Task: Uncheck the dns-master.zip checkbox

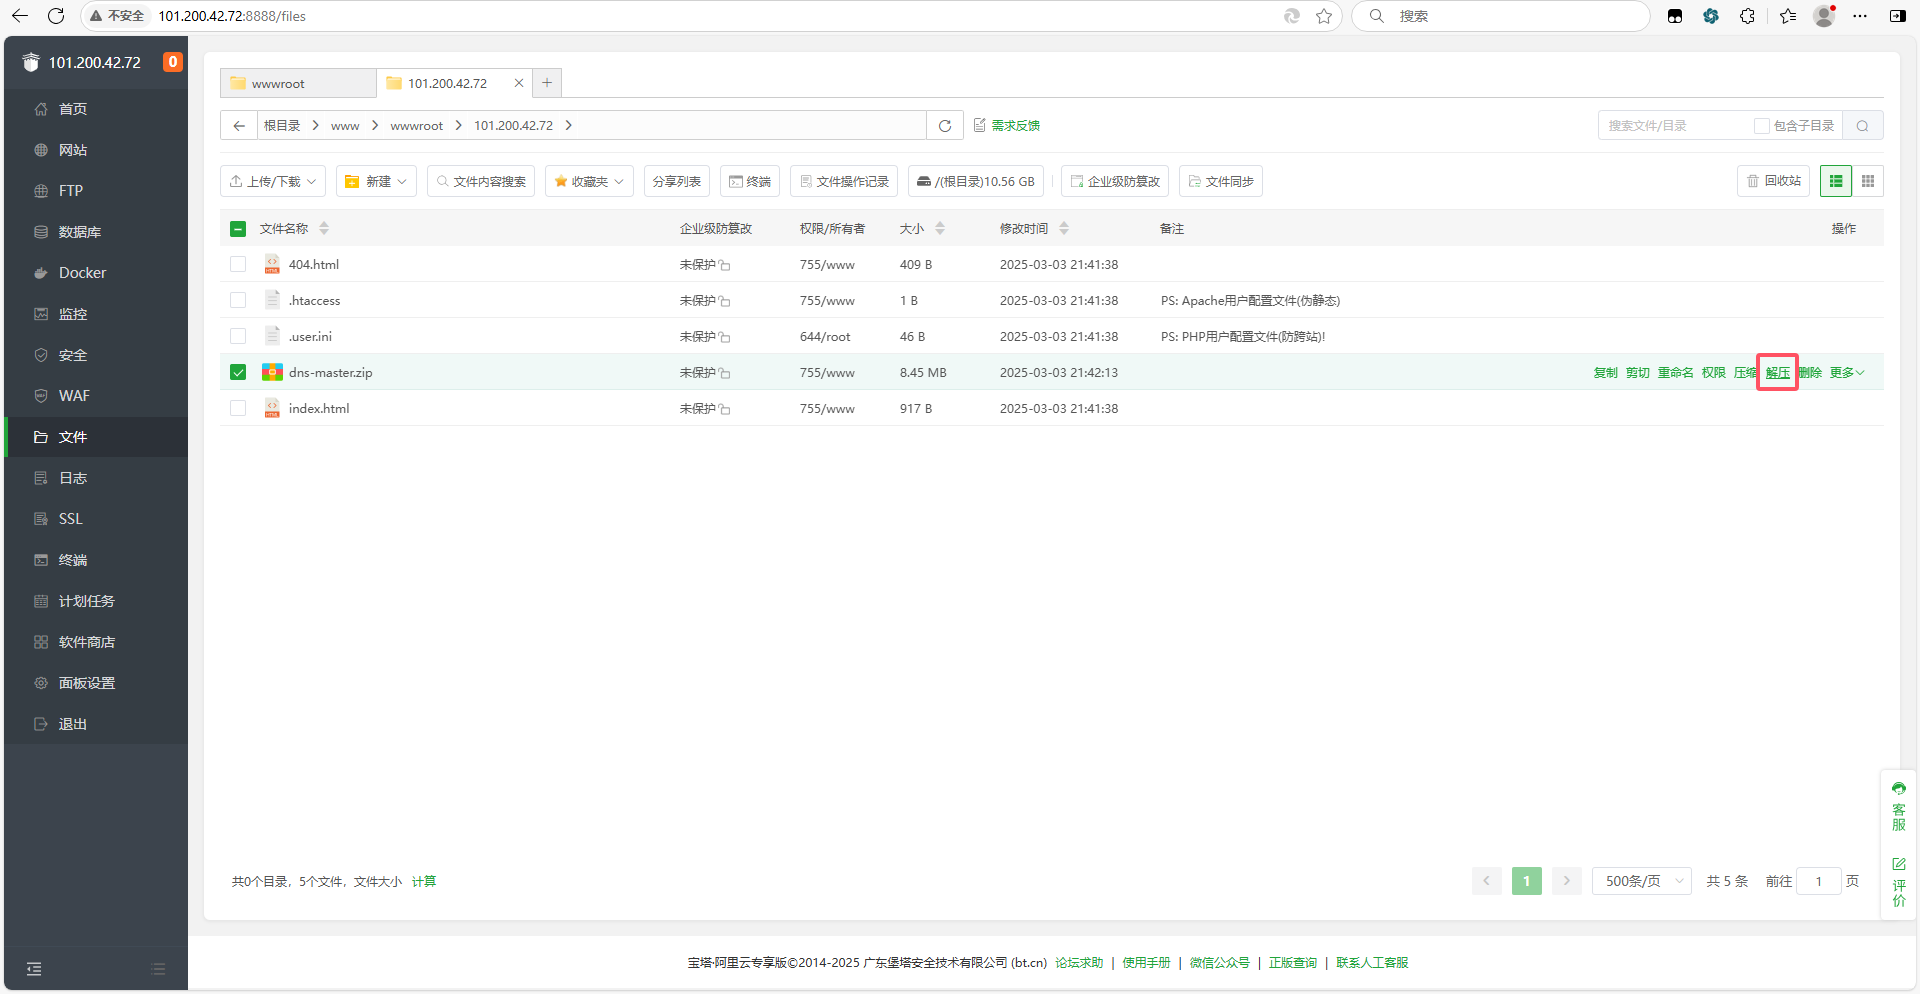Action: pyautogui.click(x=238, y=372)
